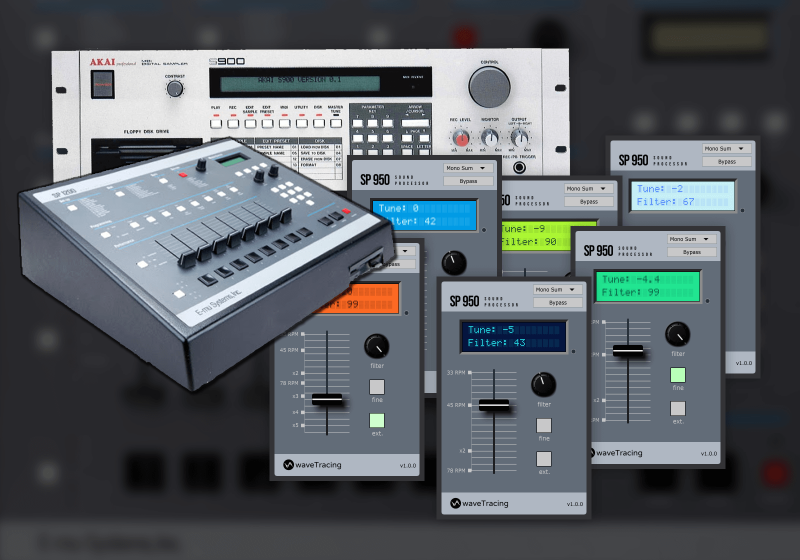Click the large Control knob on the Akai S900

489,87
